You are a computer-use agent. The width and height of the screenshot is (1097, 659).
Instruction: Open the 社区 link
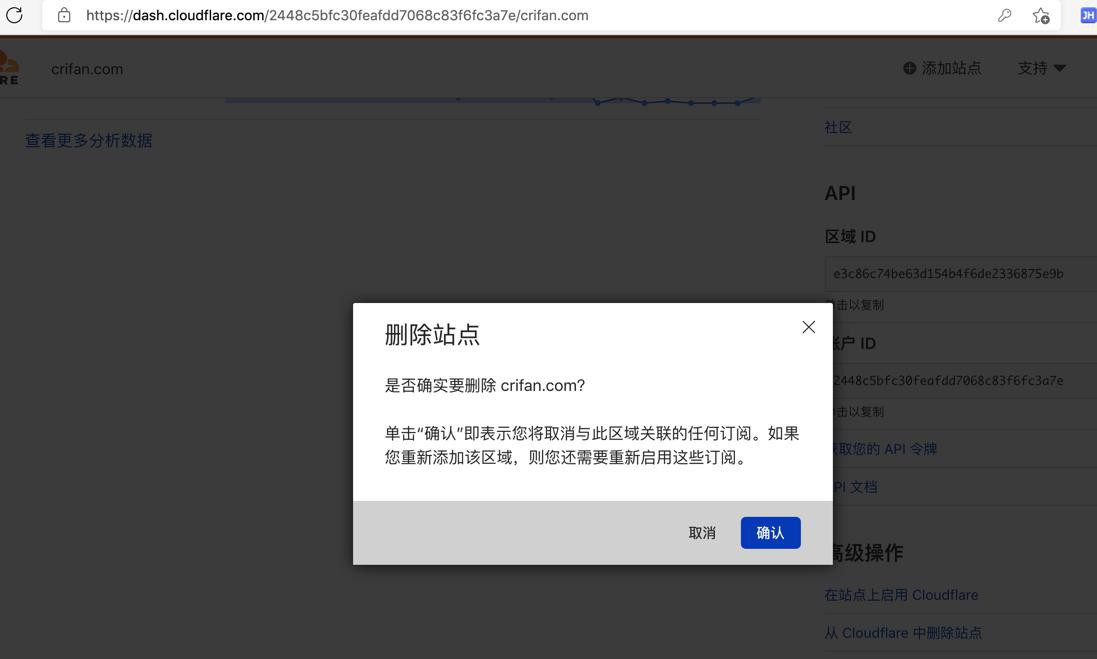click(x=838, y=127)
